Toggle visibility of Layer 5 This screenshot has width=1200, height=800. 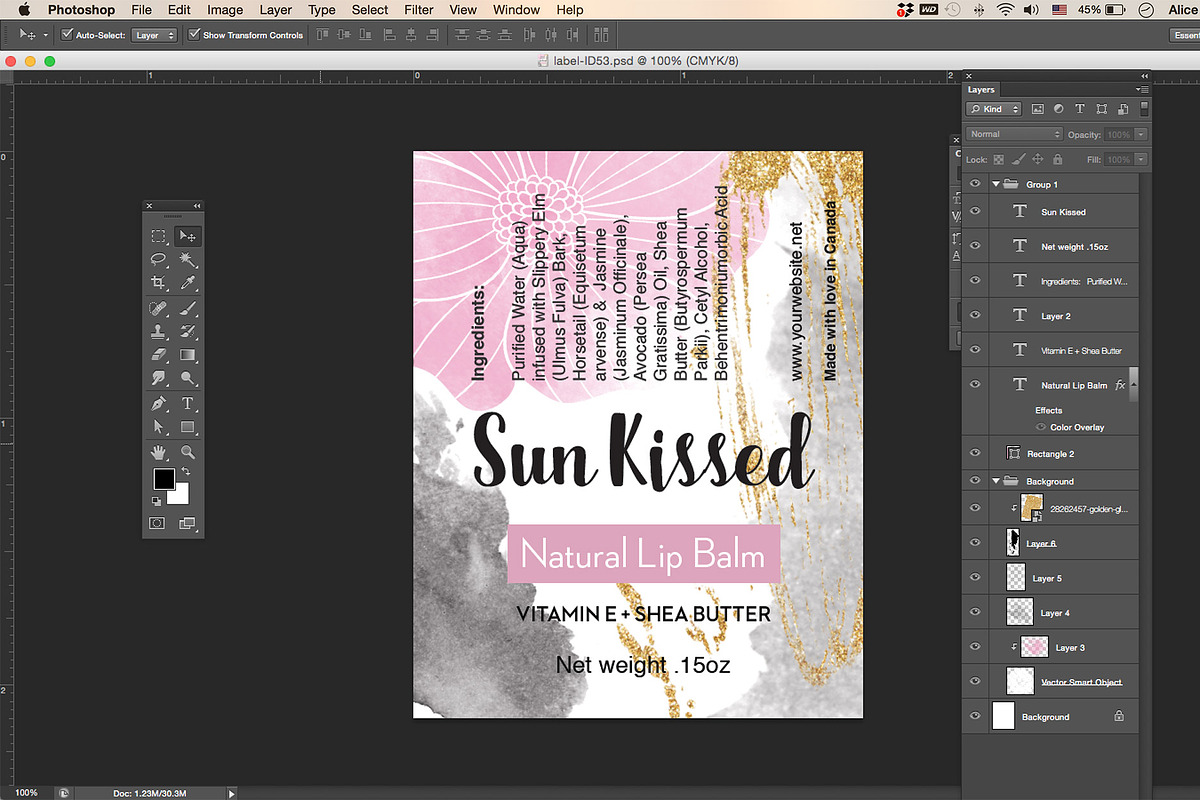pyautogui.click(x=976, y=577)
